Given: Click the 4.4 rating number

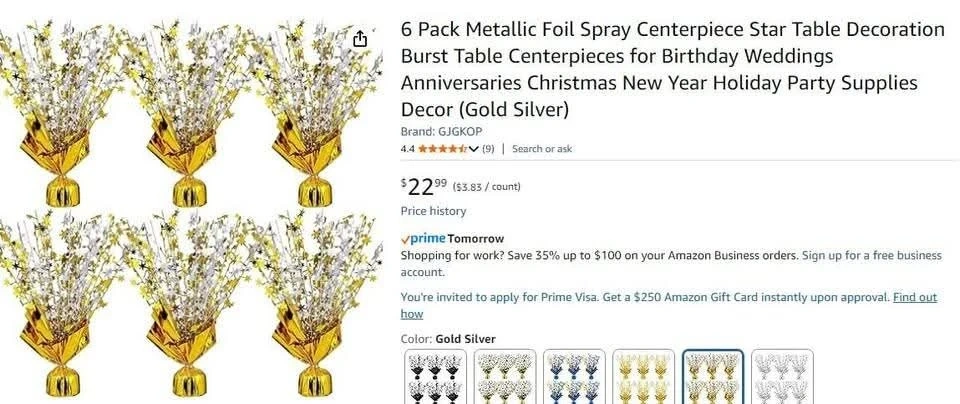Looking at the screenshot, I should (407, 149).
